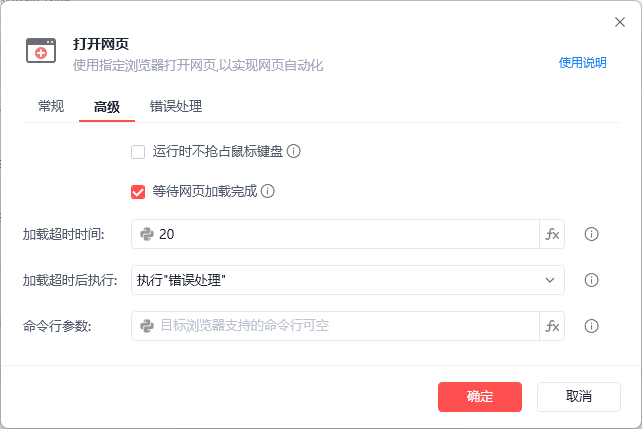
Task: Open fx expression editor for 加载超时时间
Action: 552,234
